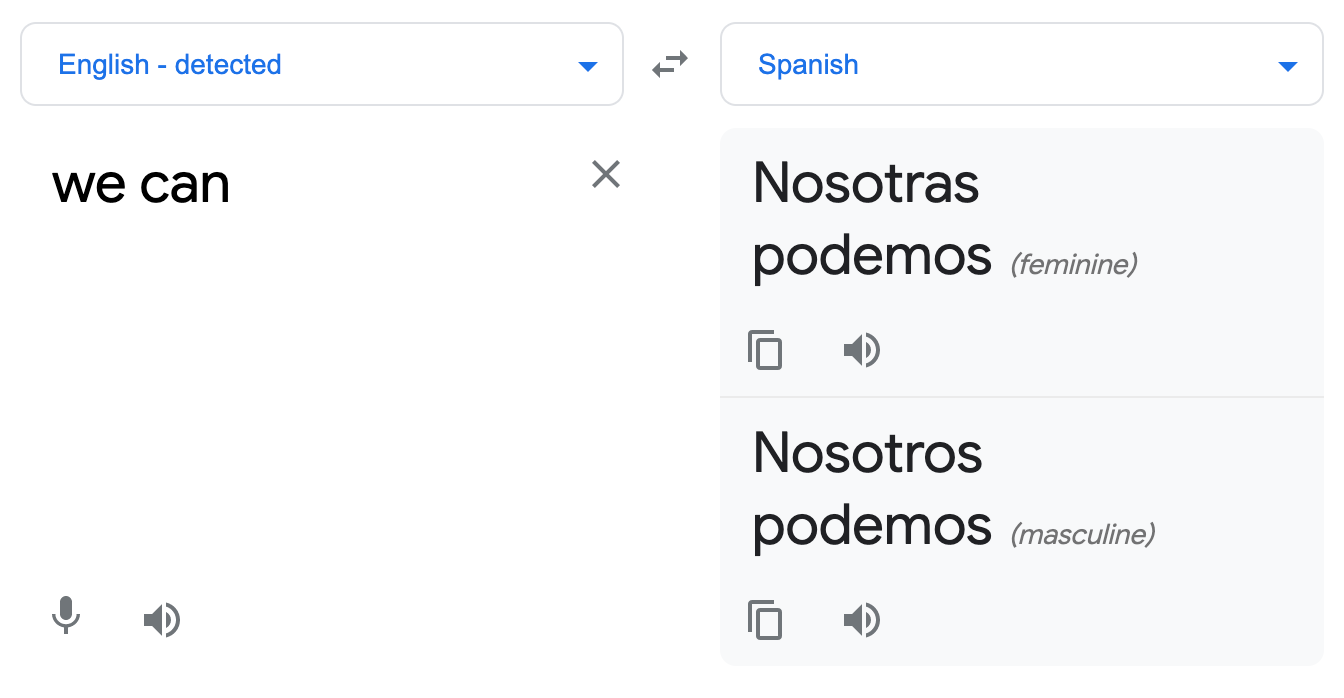Choose the feminine translation variant
The height and width of the screenshot is (698, 1344).
pyautogui.click(x=870, y=220)
